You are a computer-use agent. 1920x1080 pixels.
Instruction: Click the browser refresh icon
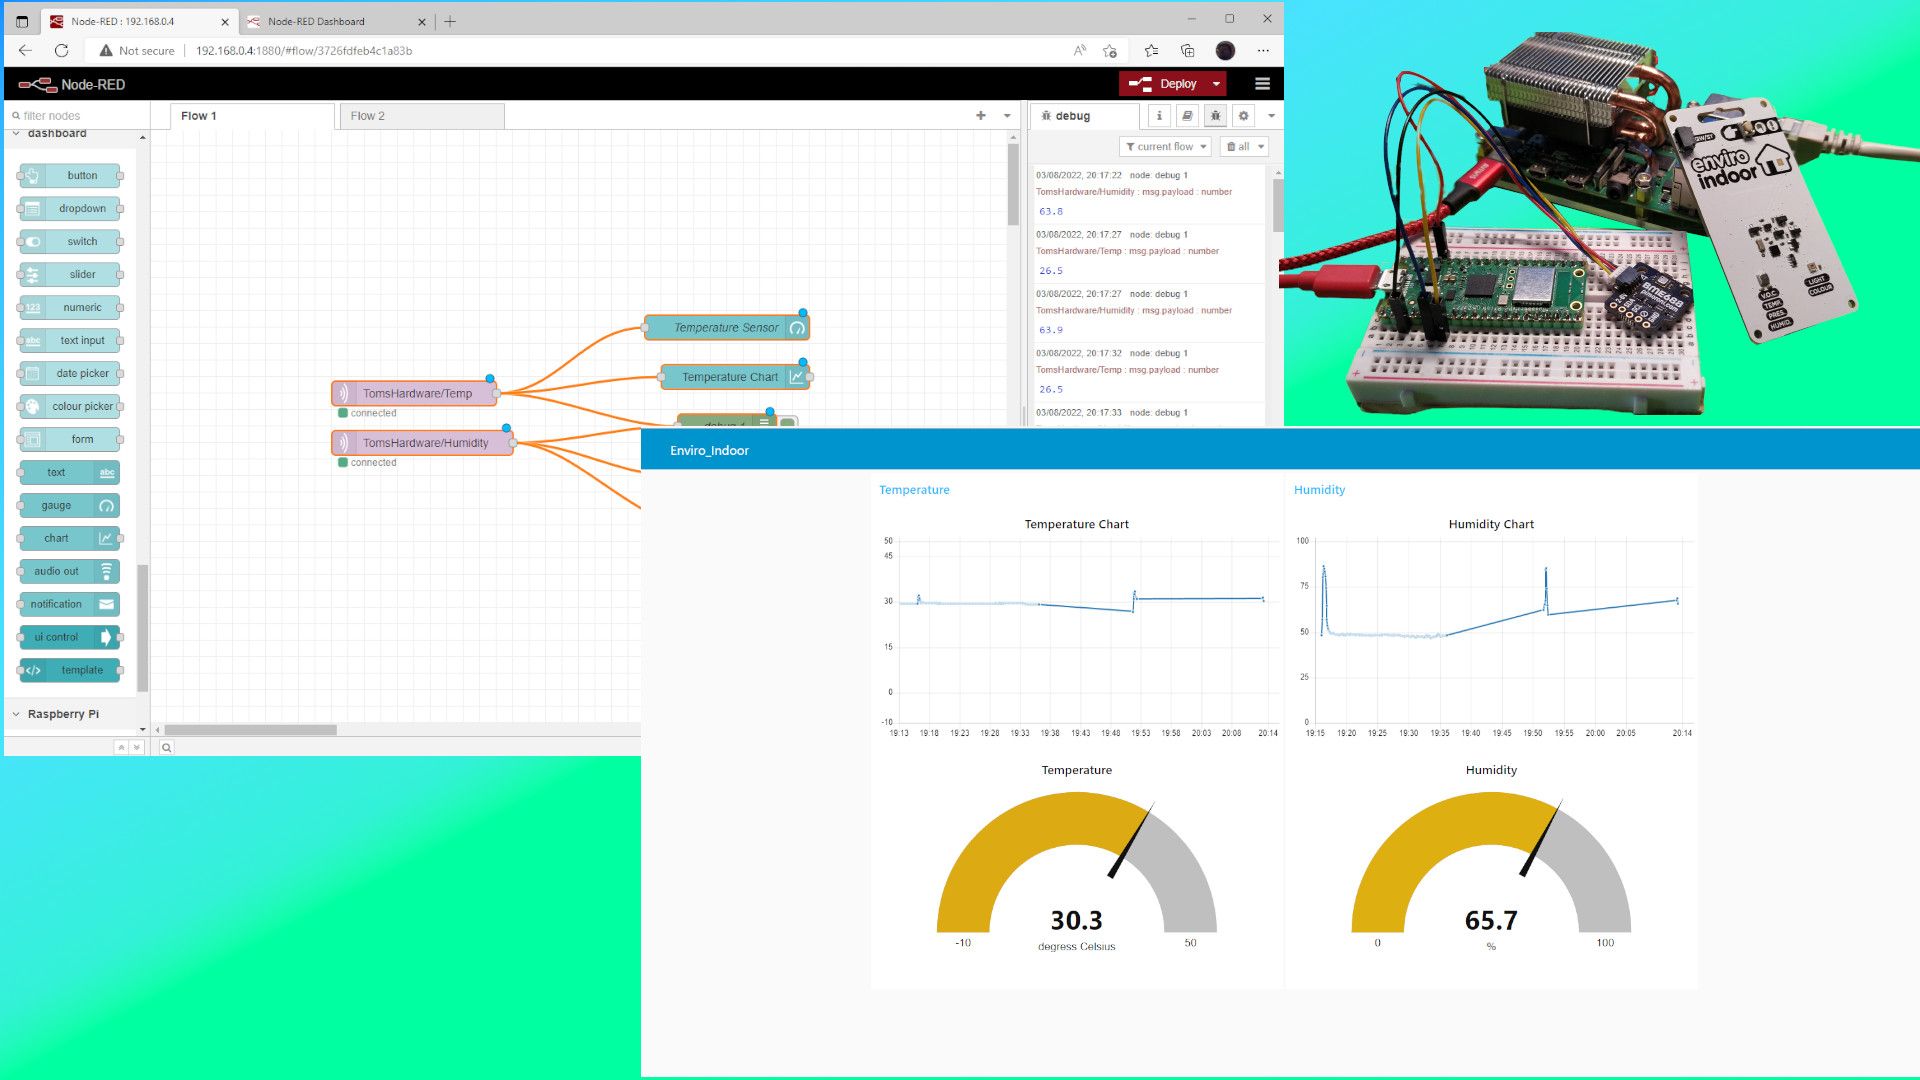(61, 50)
